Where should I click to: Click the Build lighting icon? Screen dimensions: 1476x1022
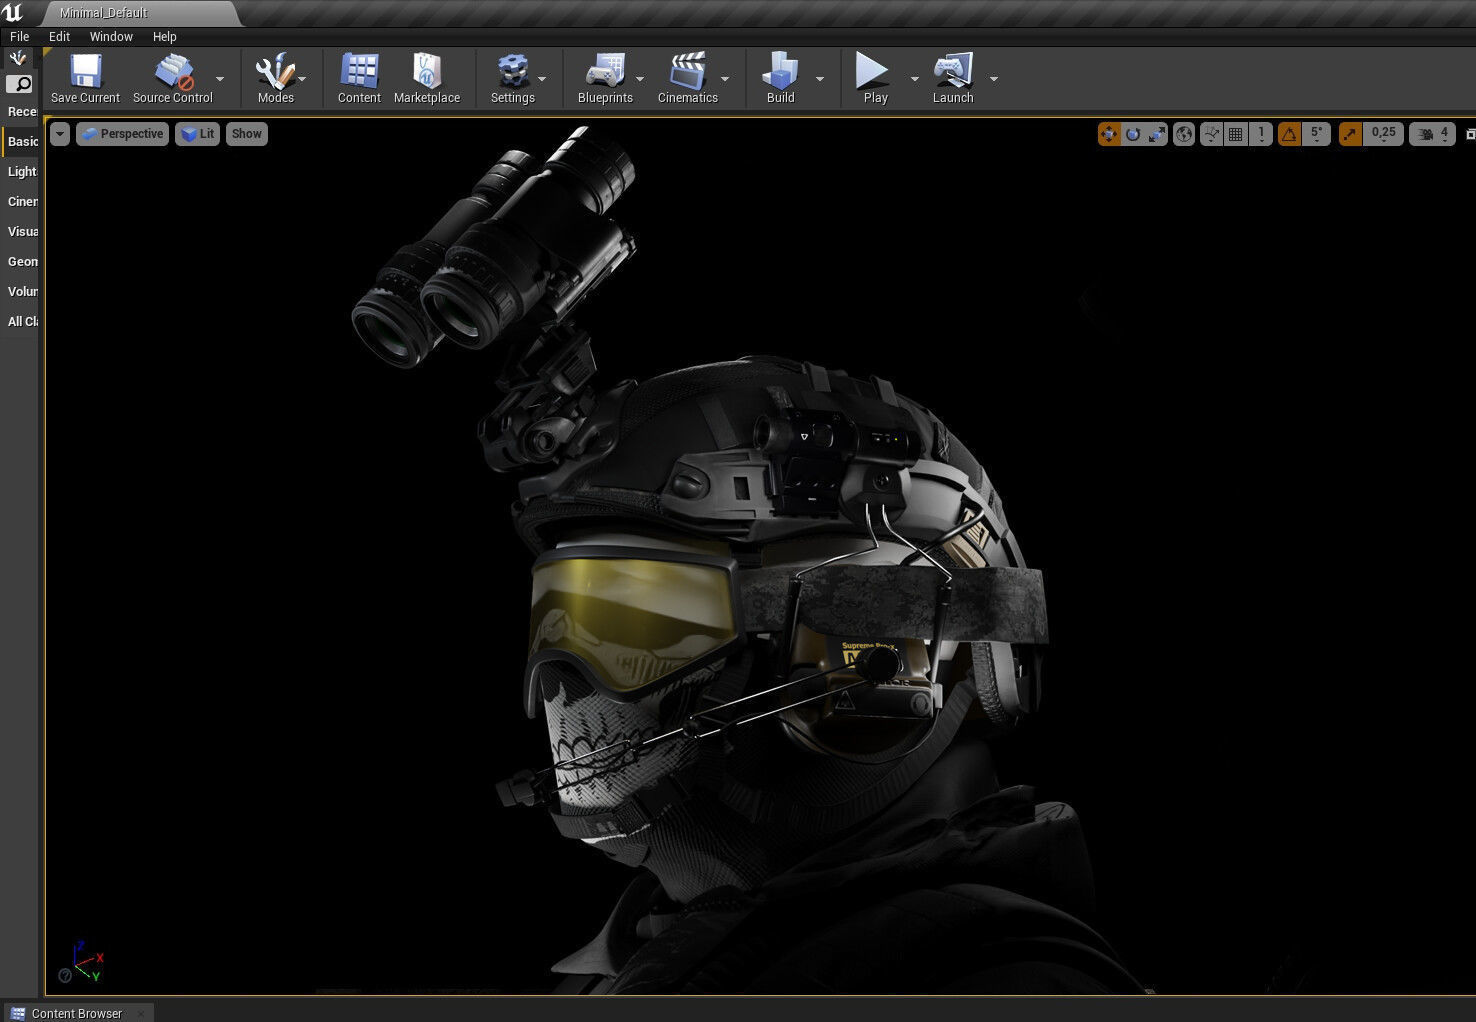pos(780,71)
